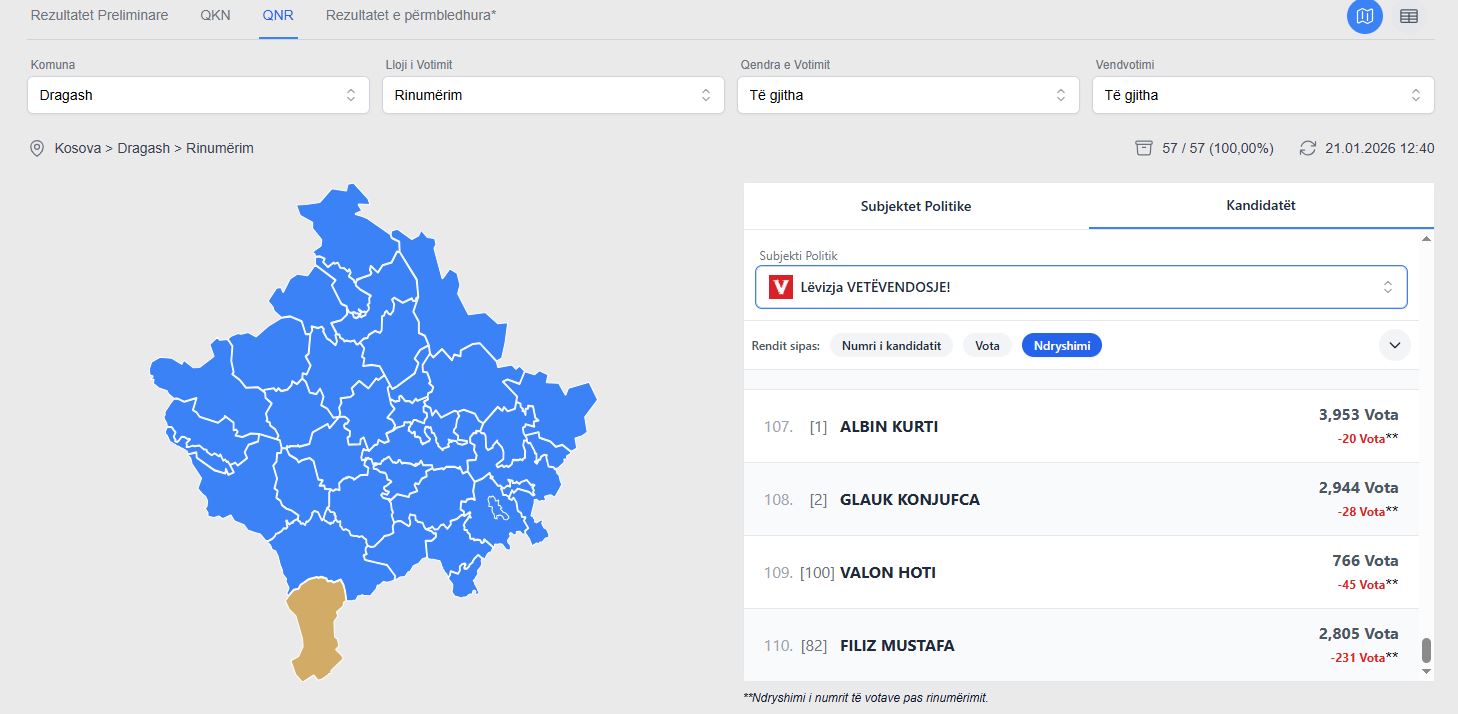Open the Subjektet Politike tab

tap(916, 206)
